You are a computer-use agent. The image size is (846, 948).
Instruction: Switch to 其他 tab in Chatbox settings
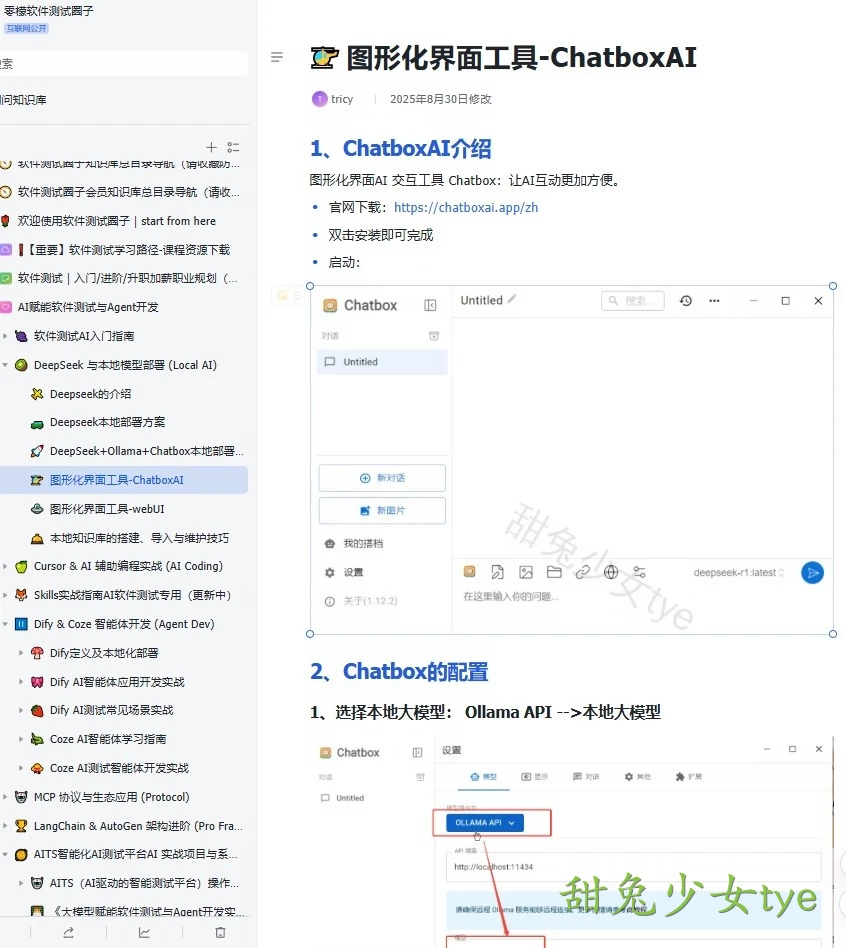coord(637,776)
